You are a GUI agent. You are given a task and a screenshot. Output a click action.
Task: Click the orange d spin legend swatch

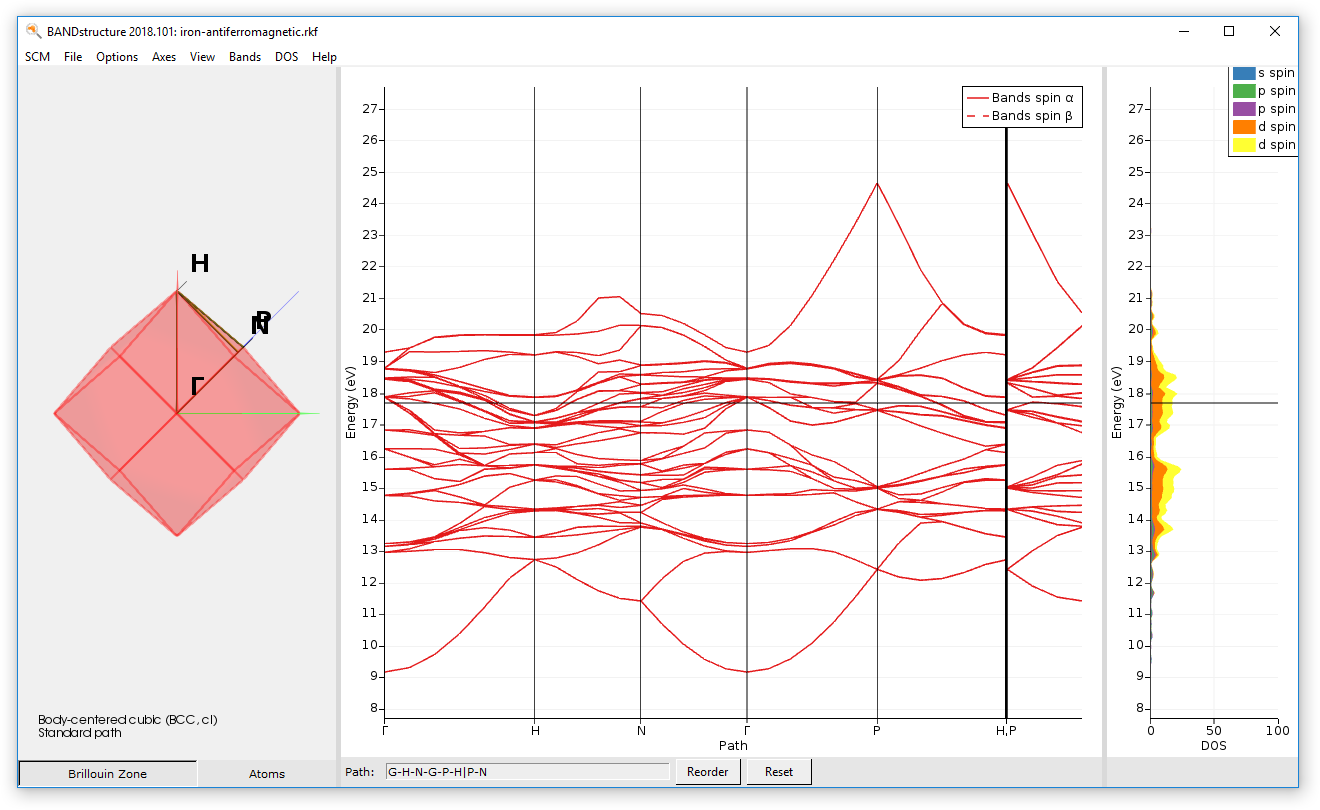1246,126
